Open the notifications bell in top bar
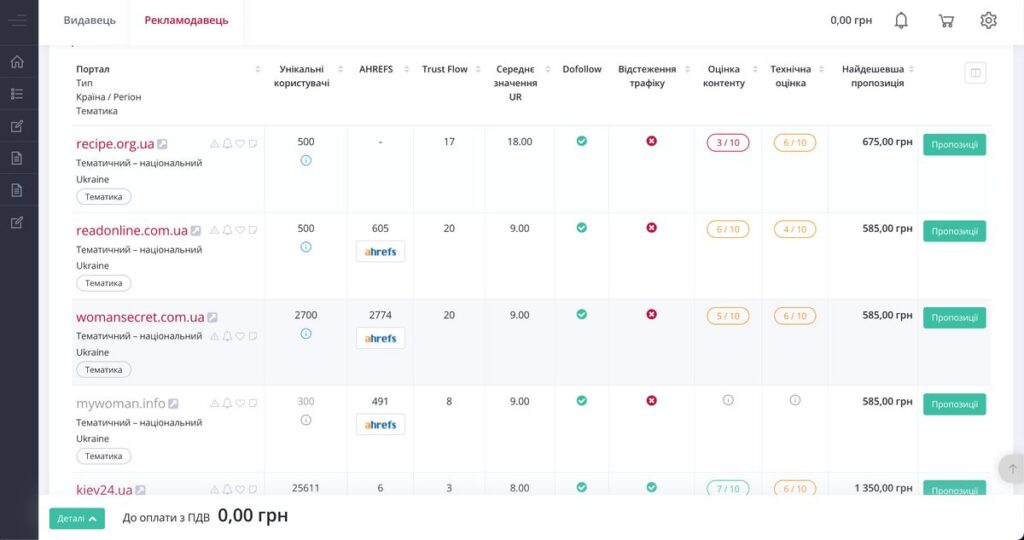Screen dimensions: 1024x540 pos(901,20)
